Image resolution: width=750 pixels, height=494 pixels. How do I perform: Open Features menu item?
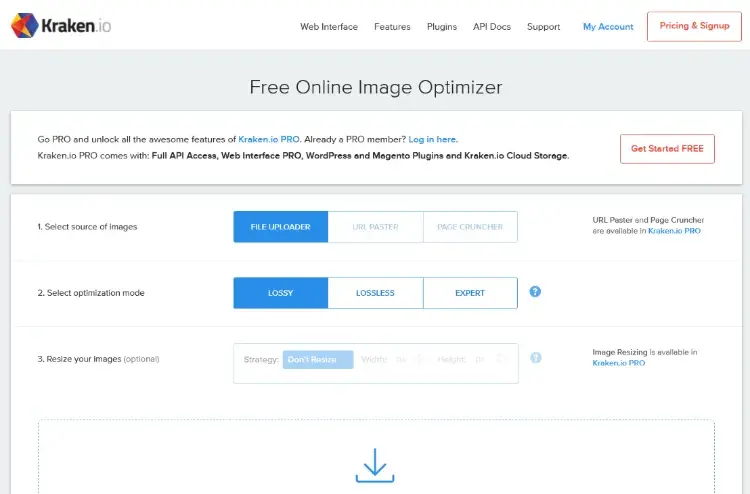[x=392, y=27]
